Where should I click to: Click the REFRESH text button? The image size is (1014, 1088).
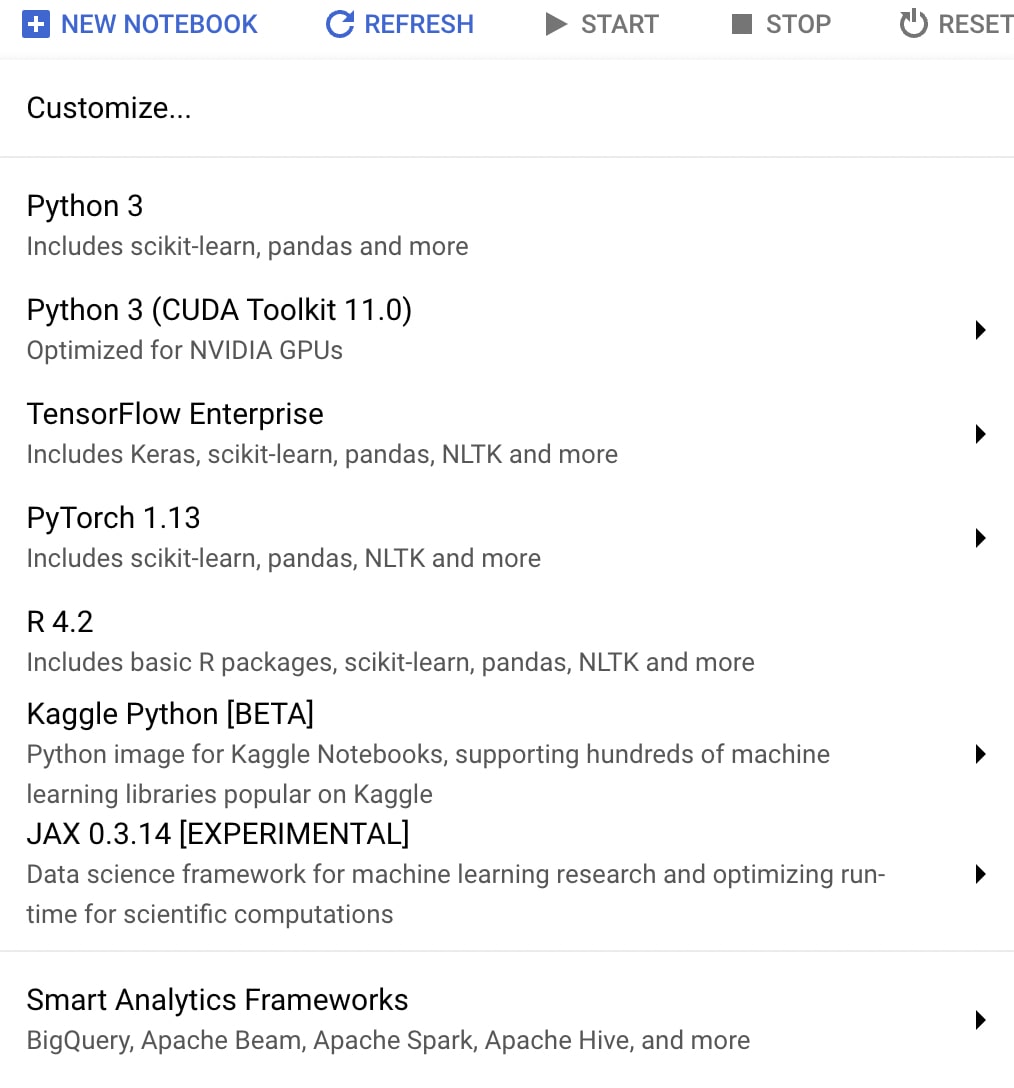click(419, 24)
